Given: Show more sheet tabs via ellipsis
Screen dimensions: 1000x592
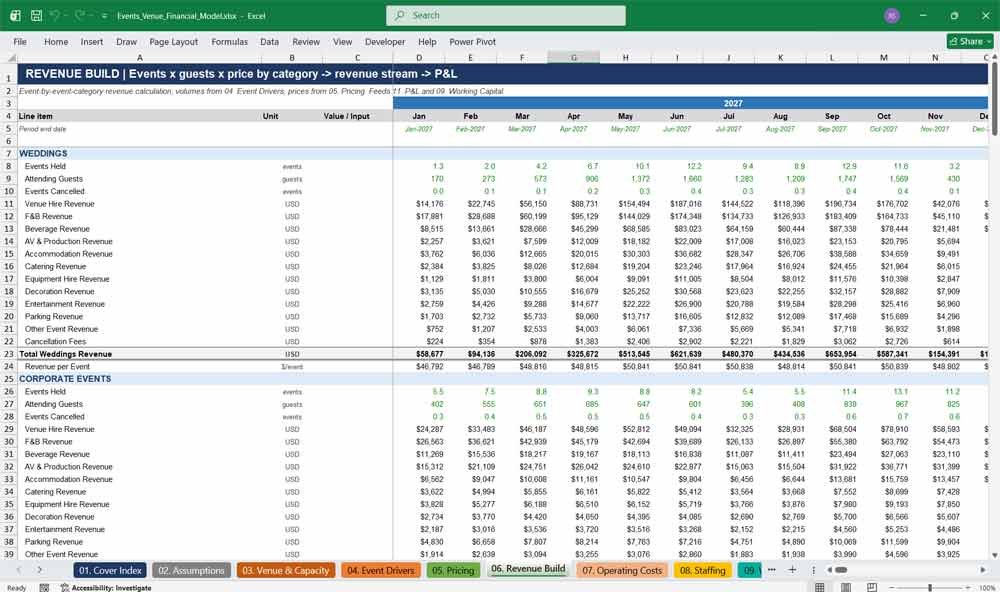Looking at the screenshot, I should (x=772, y=570).
